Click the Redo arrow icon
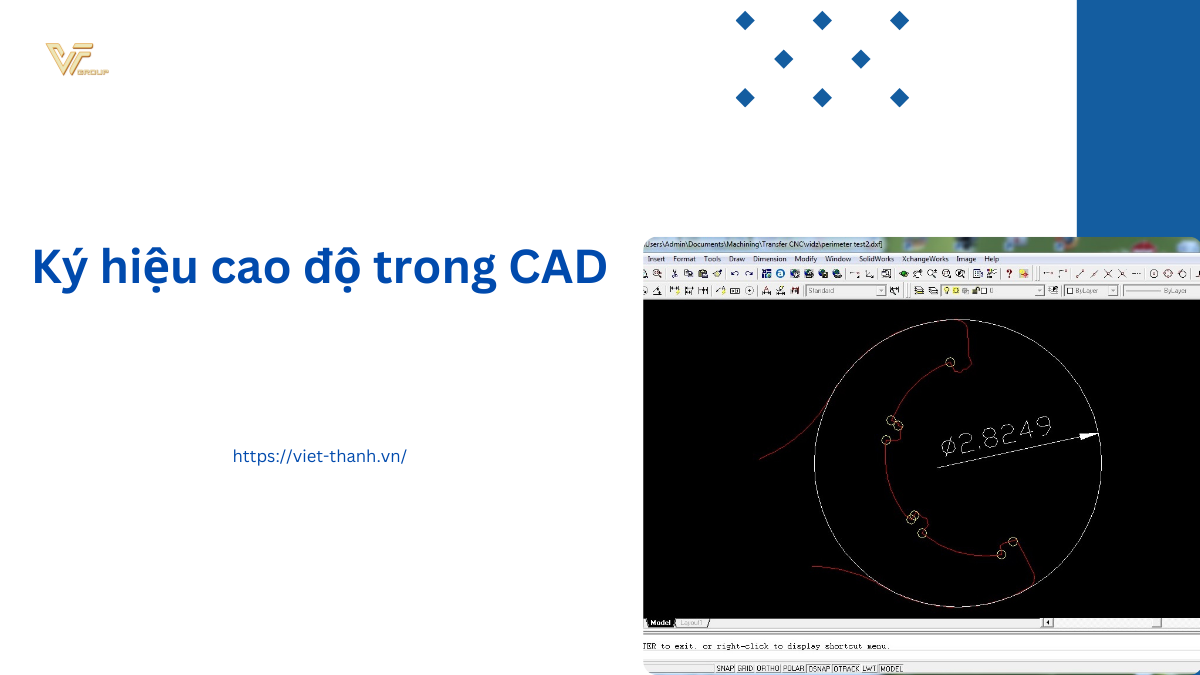 pos(749,273)
